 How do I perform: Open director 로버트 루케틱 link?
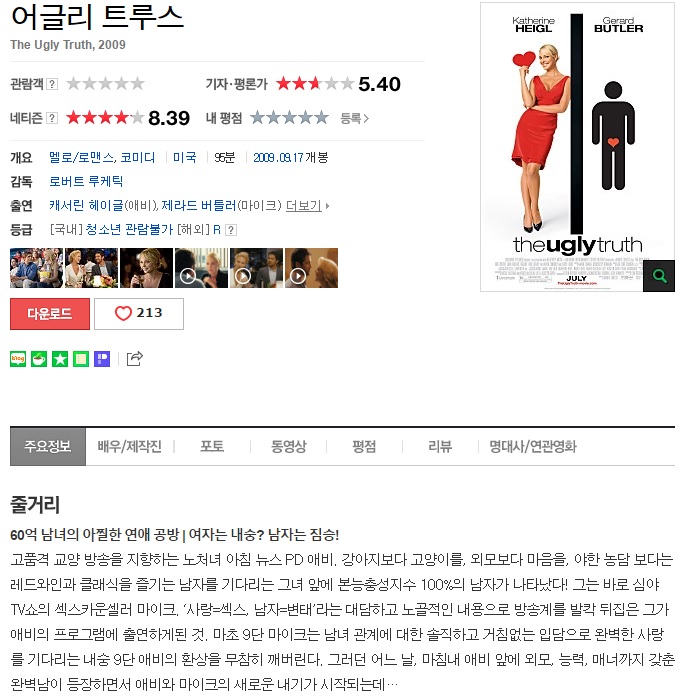(x=86, y=181)
